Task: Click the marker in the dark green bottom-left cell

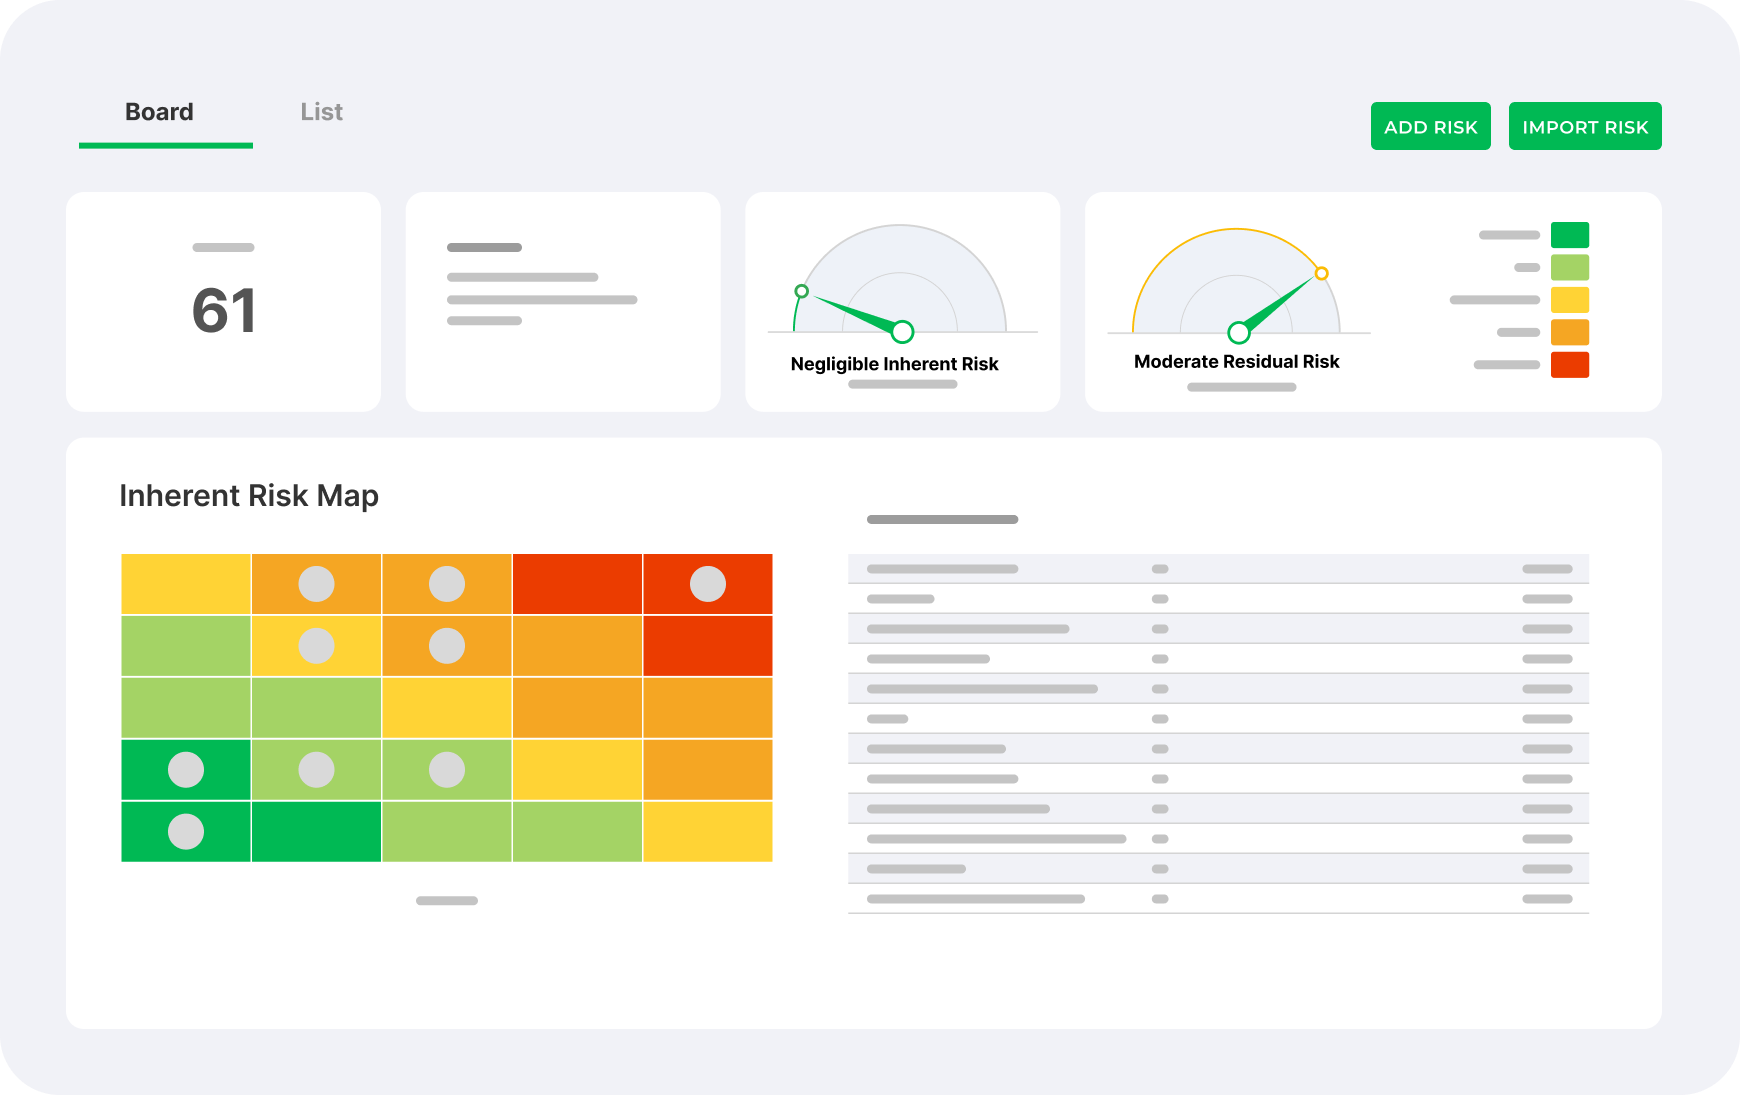Action: [x=186, y=831]
